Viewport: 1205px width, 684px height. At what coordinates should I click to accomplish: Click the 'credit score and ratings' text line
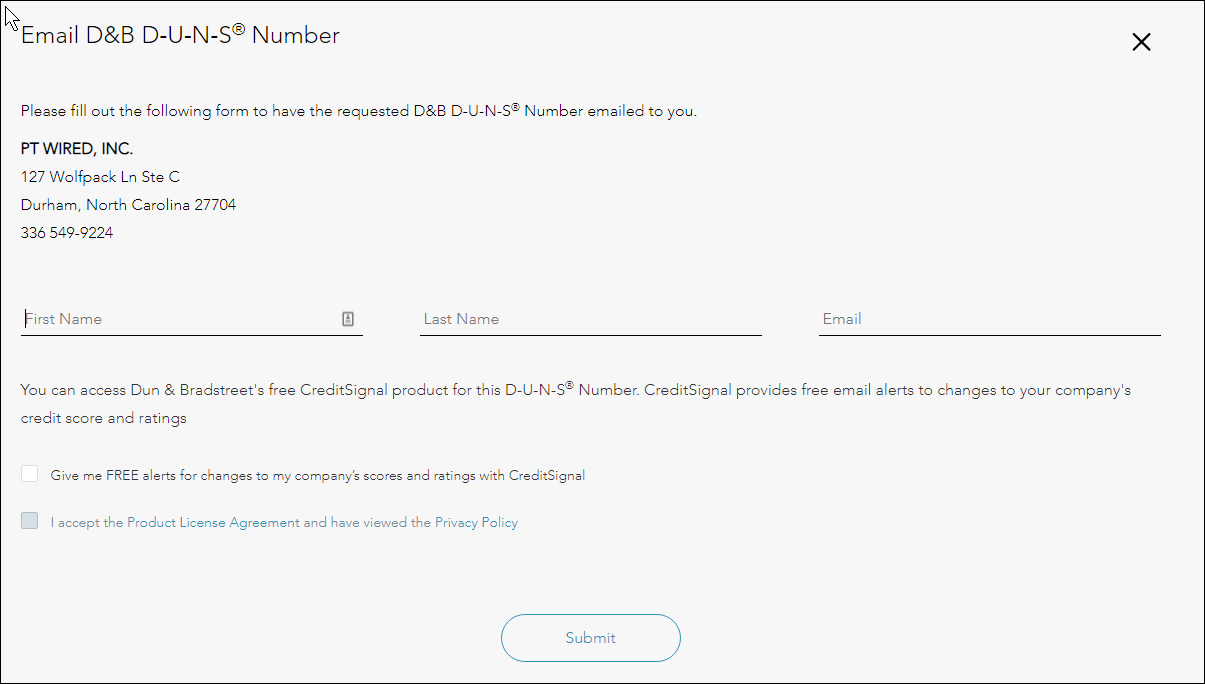tap(103, 418)
